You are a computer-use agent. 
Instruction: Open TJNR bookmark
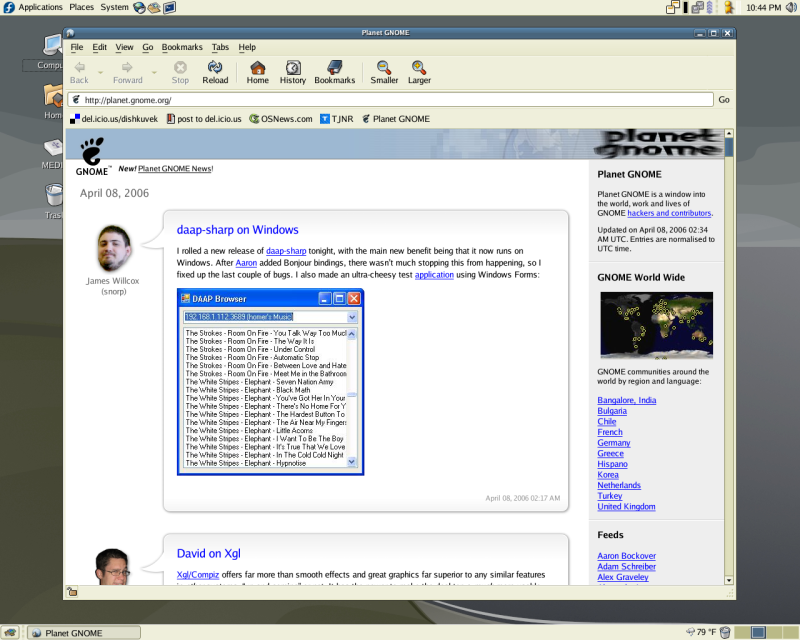click(x=337, y=119)
